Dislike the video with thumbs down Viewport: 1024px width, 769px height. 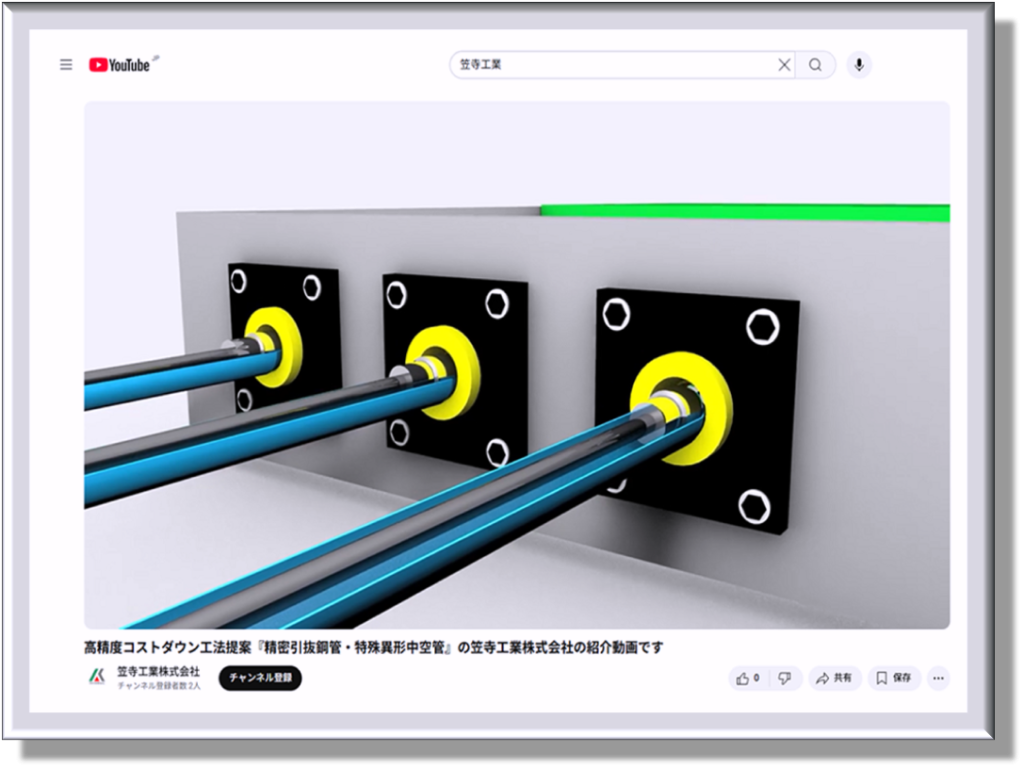[785, 678]
